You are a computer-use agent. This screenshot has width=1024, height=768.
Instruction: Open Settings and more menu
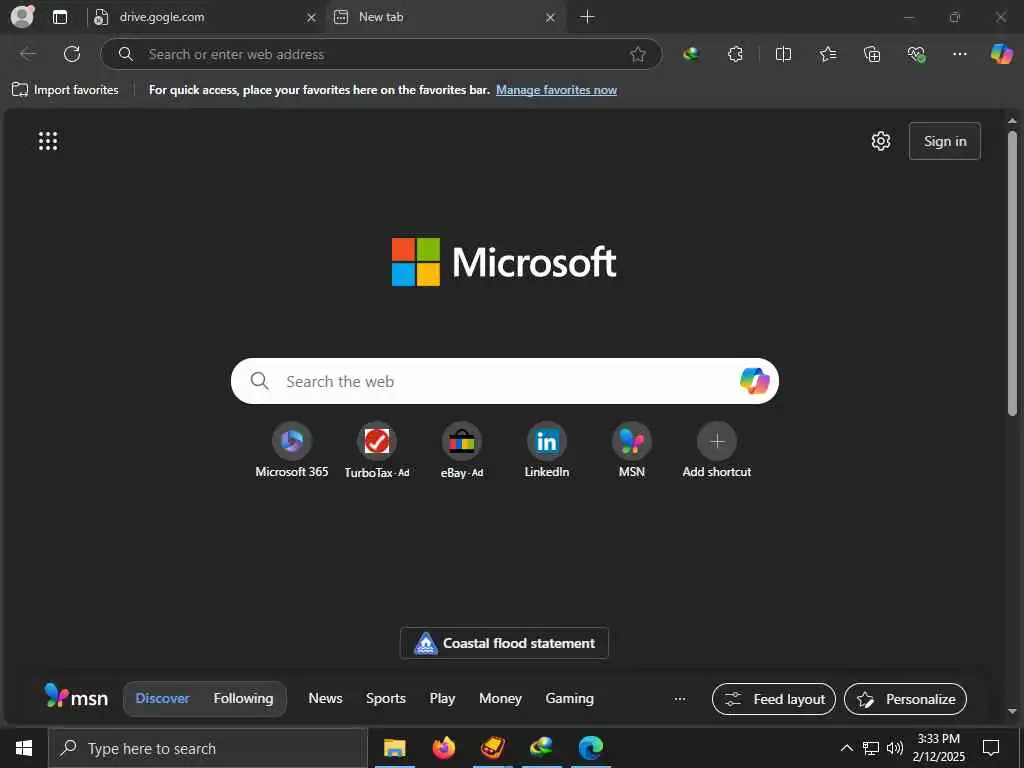[x=959, y=54]
